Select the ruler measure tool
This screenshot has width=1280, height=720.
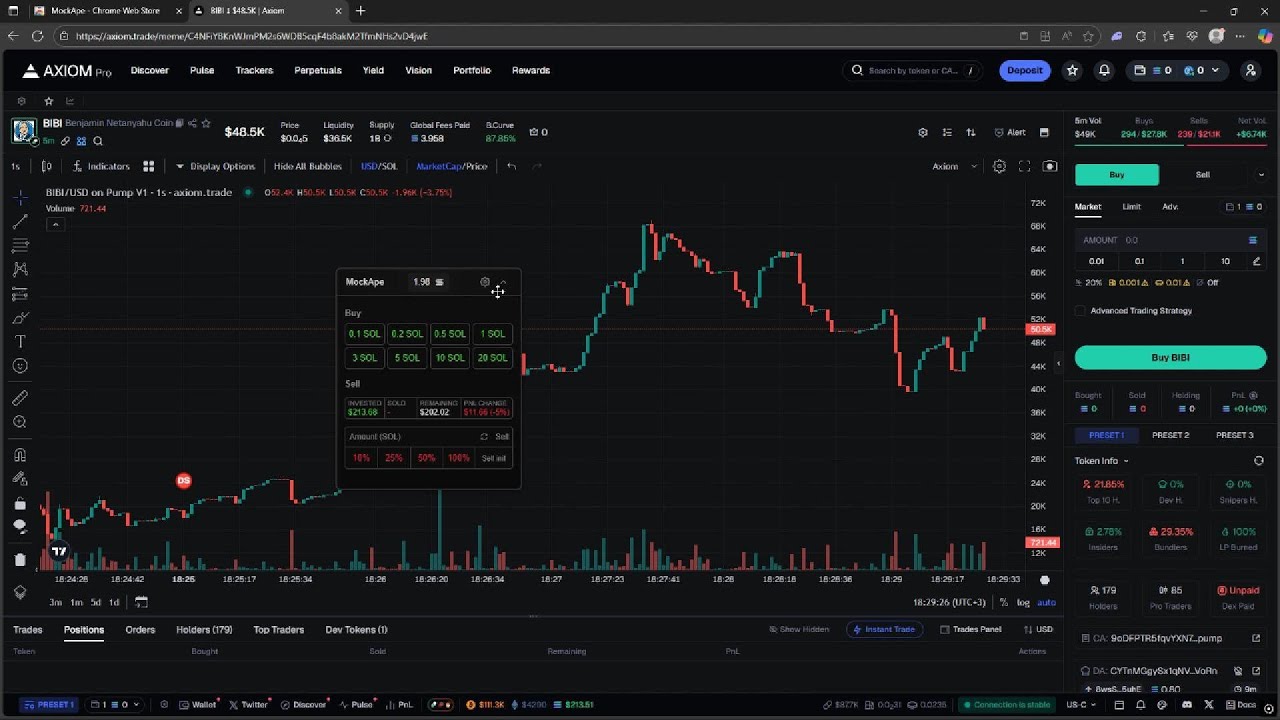pyautogui.click(x=20, y=398)
